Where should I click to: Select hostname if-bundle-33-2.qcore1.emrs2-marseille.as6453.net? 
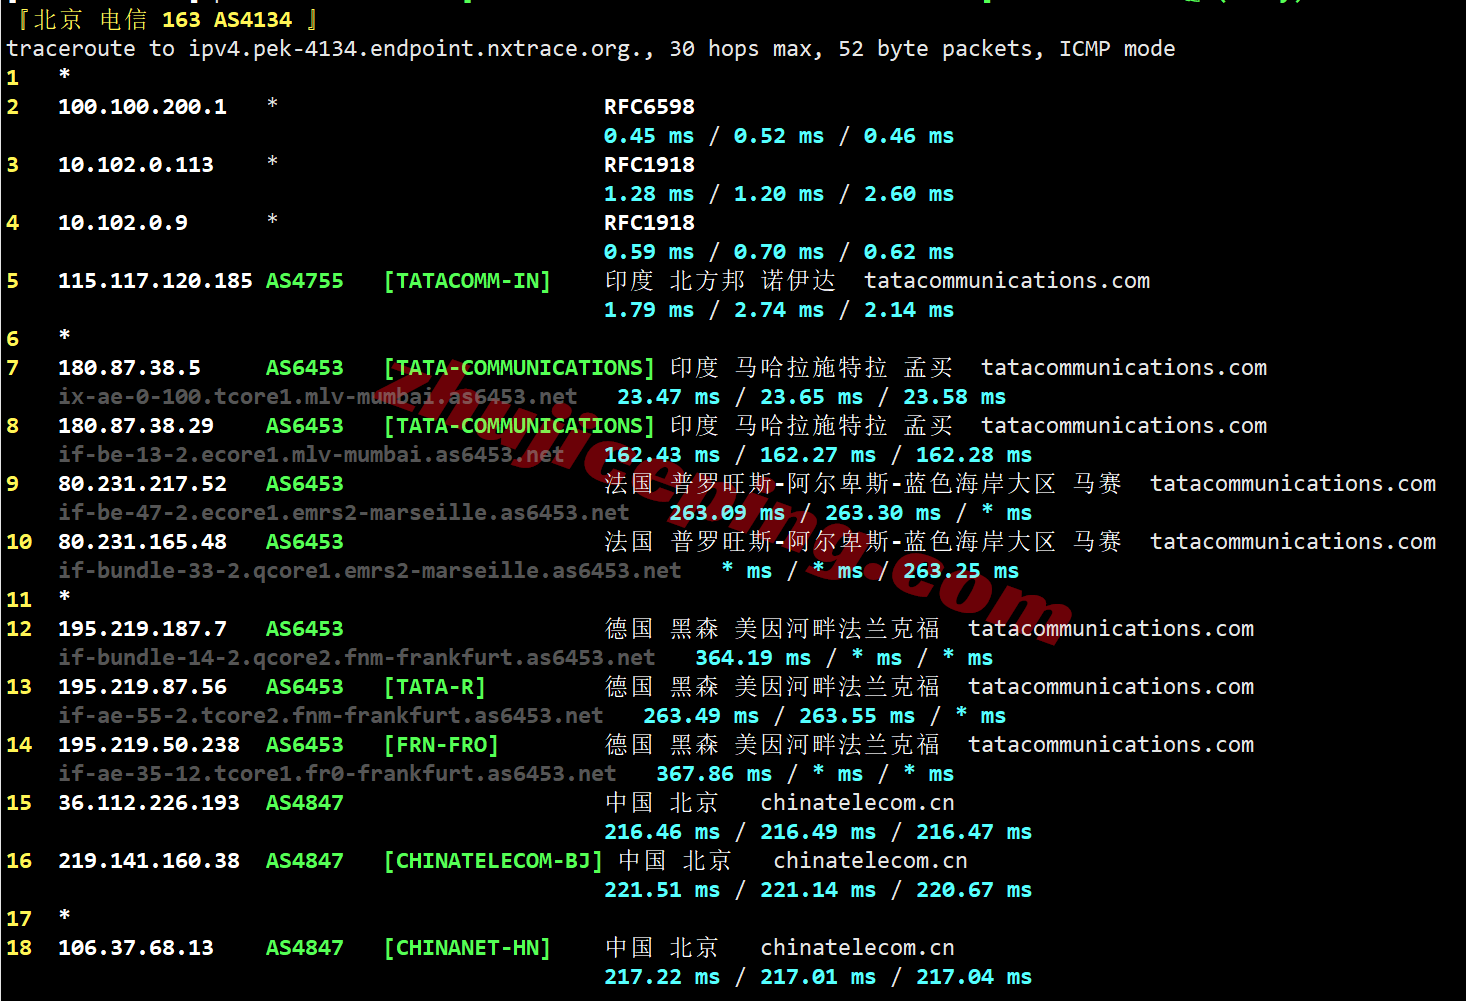tap(370, 571)
